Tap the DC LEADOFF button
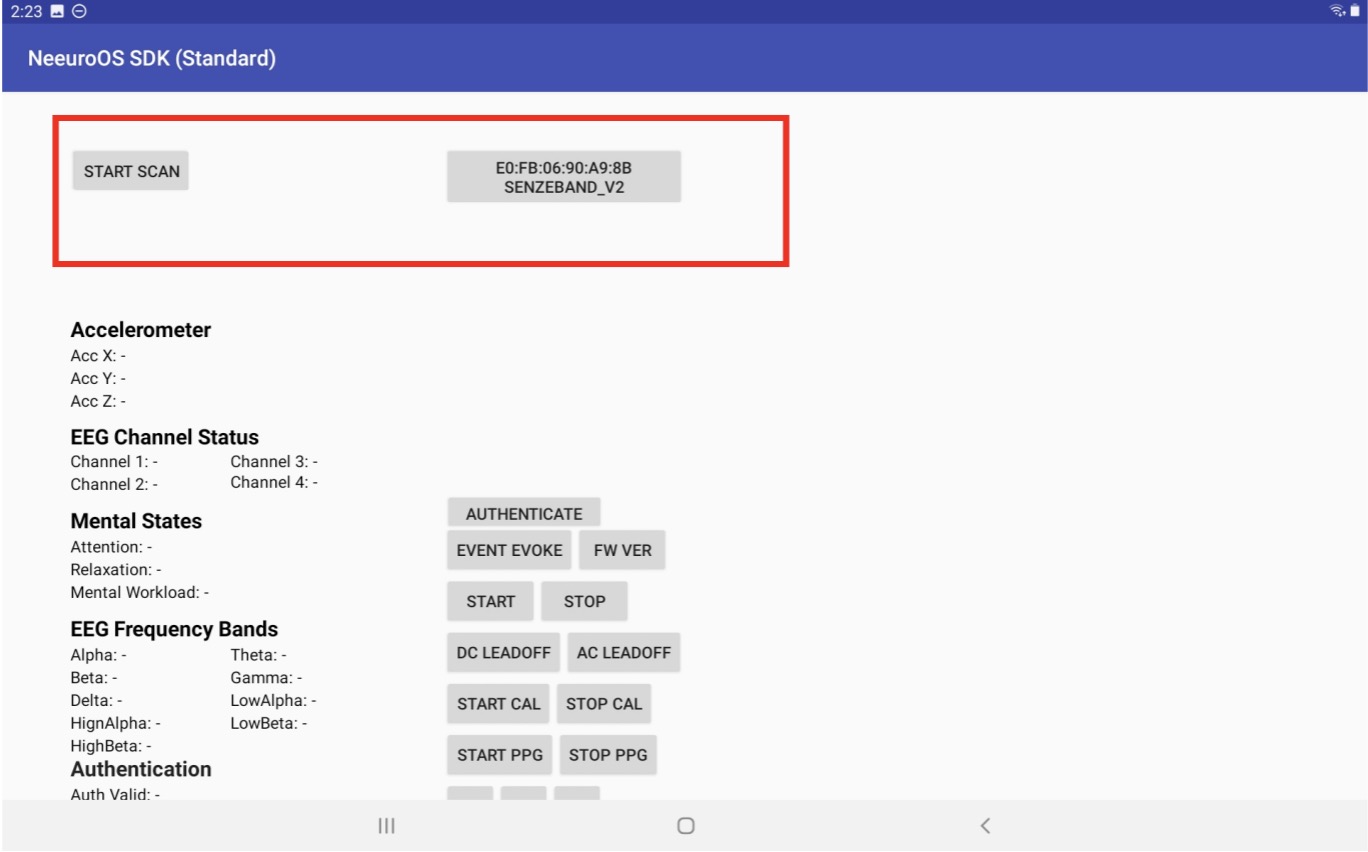Image resolution: width=1368 pixels, height=852 pixels. pyautogui.click(x=503, y=652)
